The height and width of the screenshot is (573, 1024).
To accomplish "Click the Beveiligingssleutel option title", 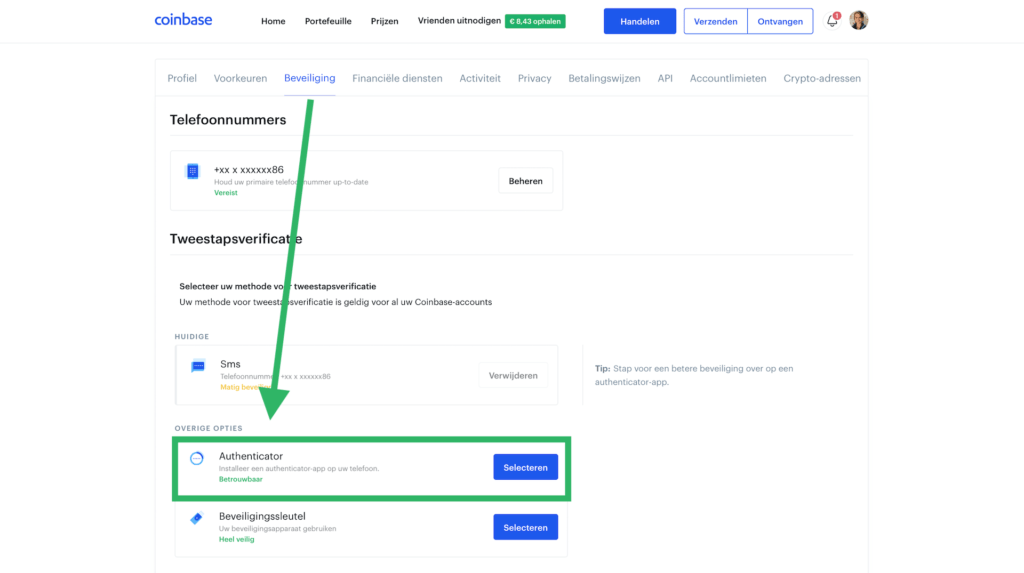I will 262,516.
